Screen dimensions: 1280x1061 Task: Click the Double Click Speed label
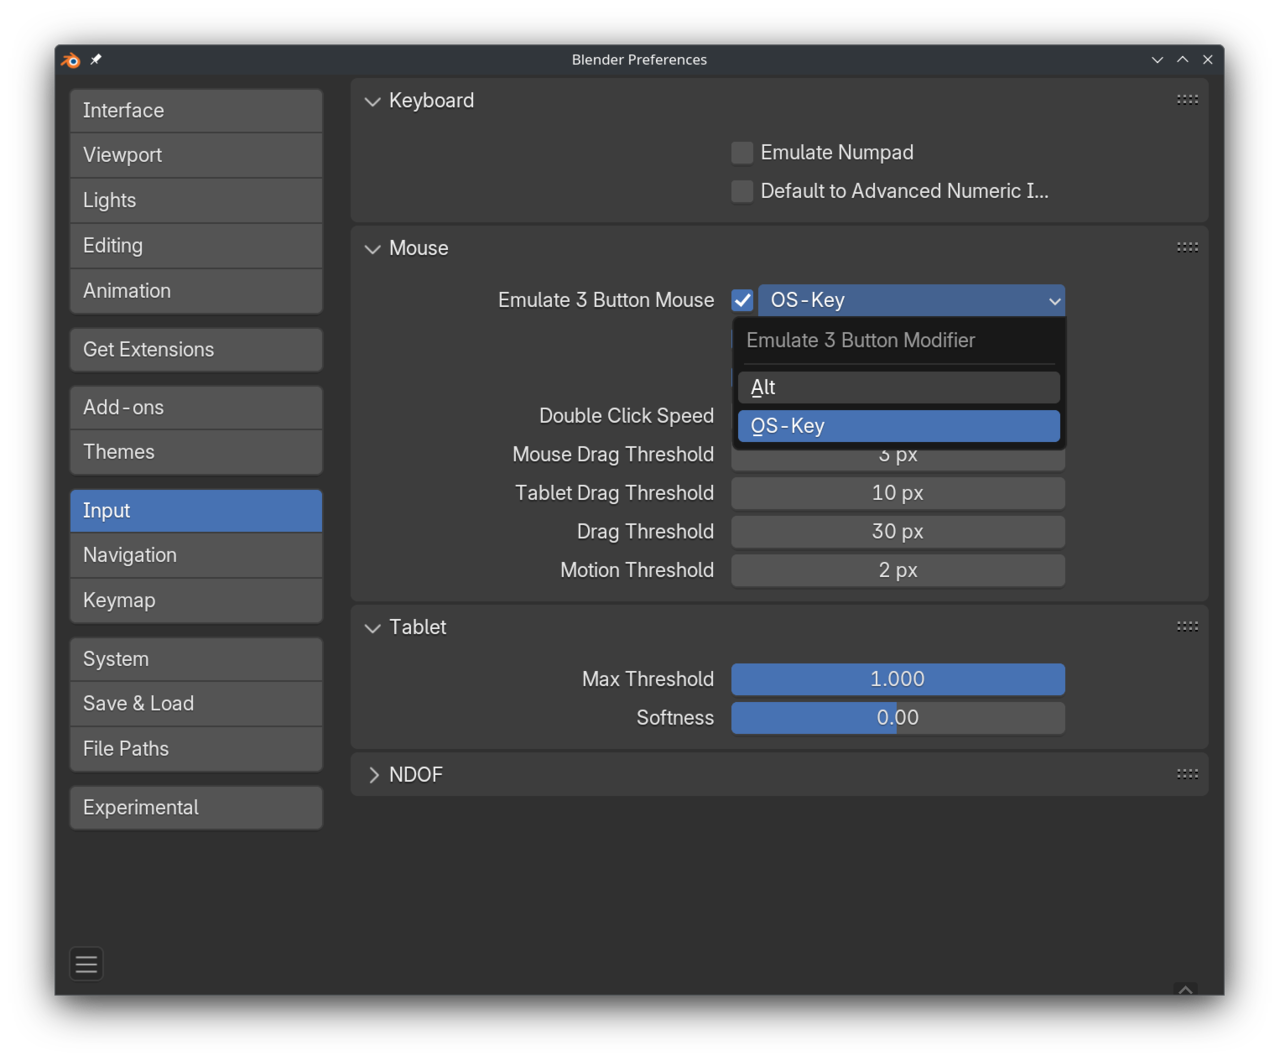tap(626, 416)
